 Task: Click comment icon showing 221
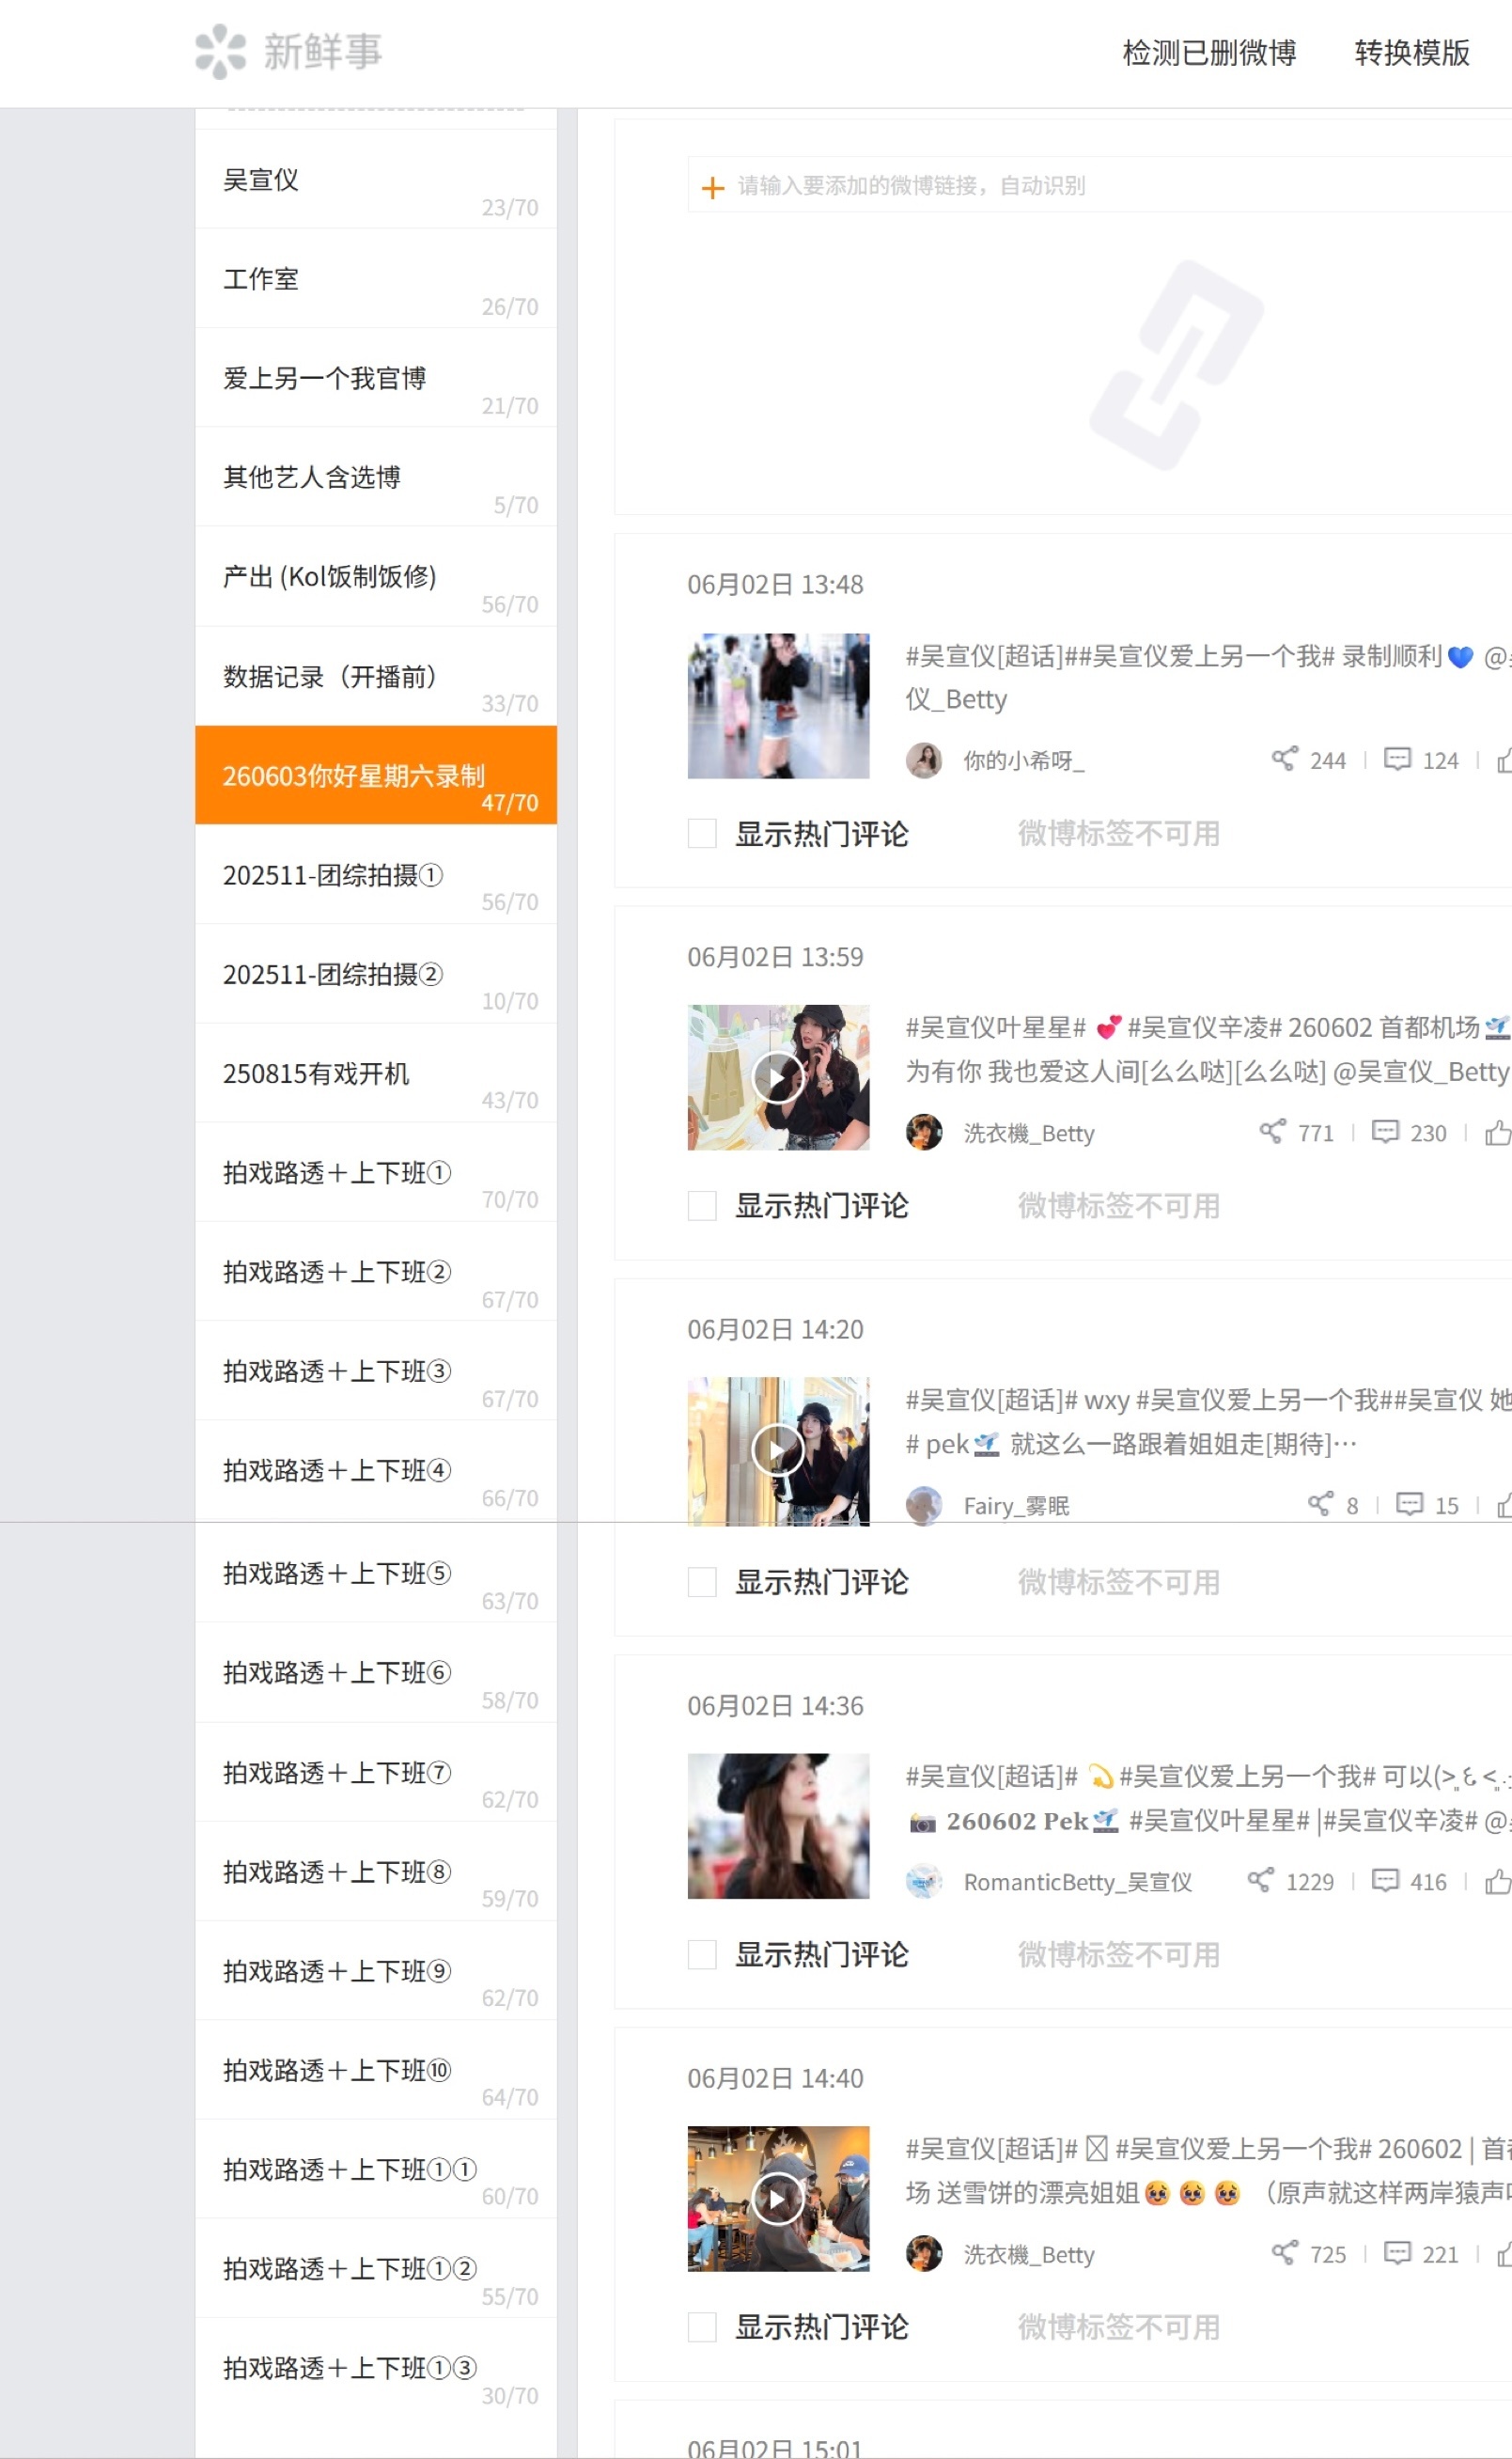(1397, 2253)
